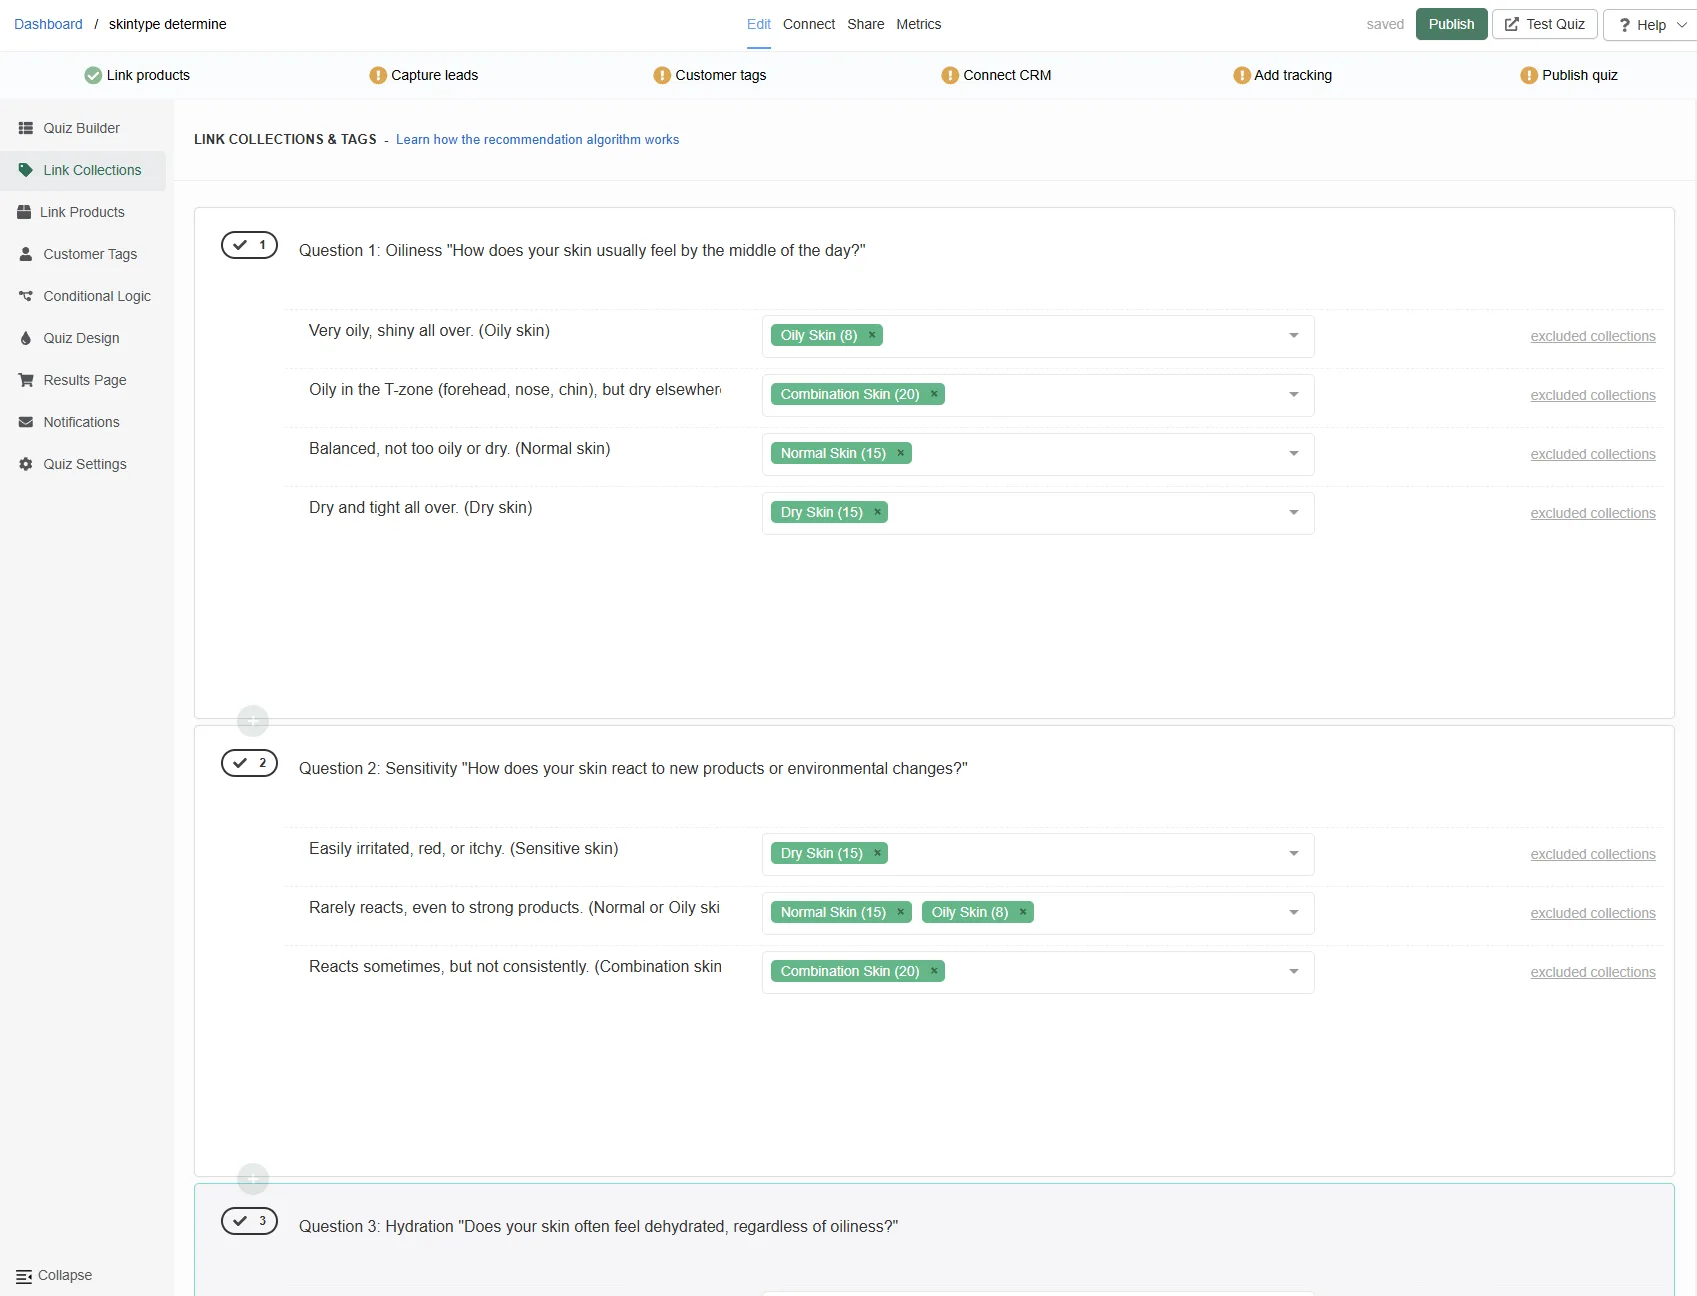The image size is (1697, 1296).
Task: Switch to the Metrics tab
Action: tap(919, 24)
